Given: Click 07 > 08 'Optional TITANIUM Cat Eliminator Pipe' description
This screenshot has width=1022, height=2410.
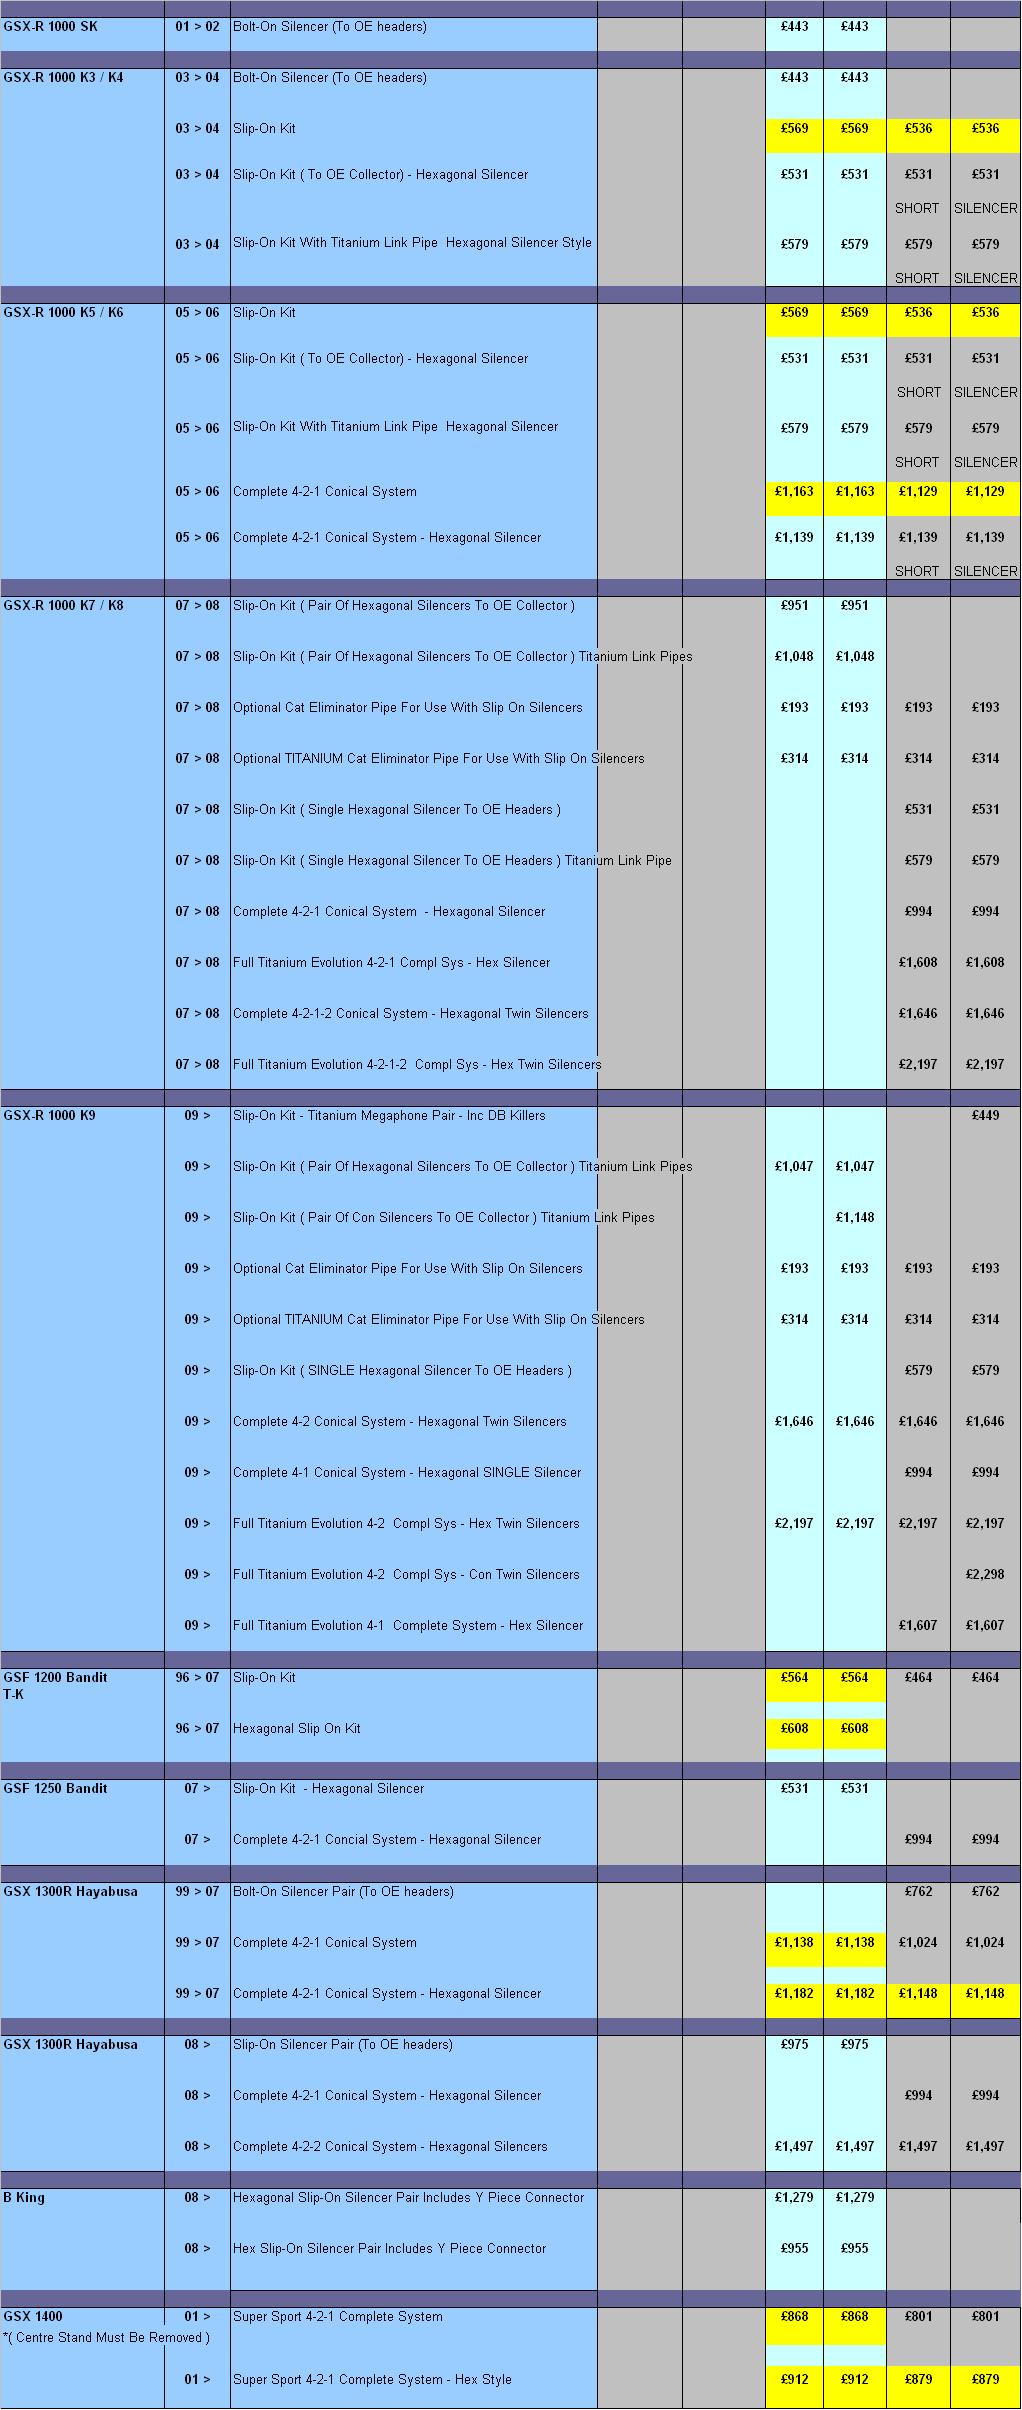Looking at the screenshot, I should pos(439,758).
